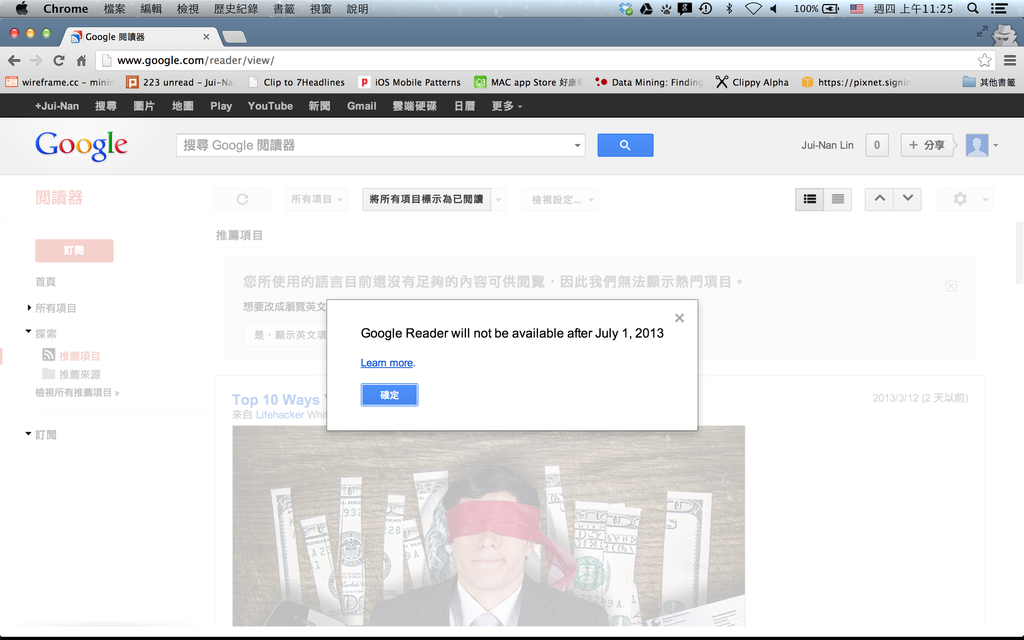This screenshot has width=1024, height=640.
Task: Enter fullscreen with the arrows icon
Action: pos(982,31)
